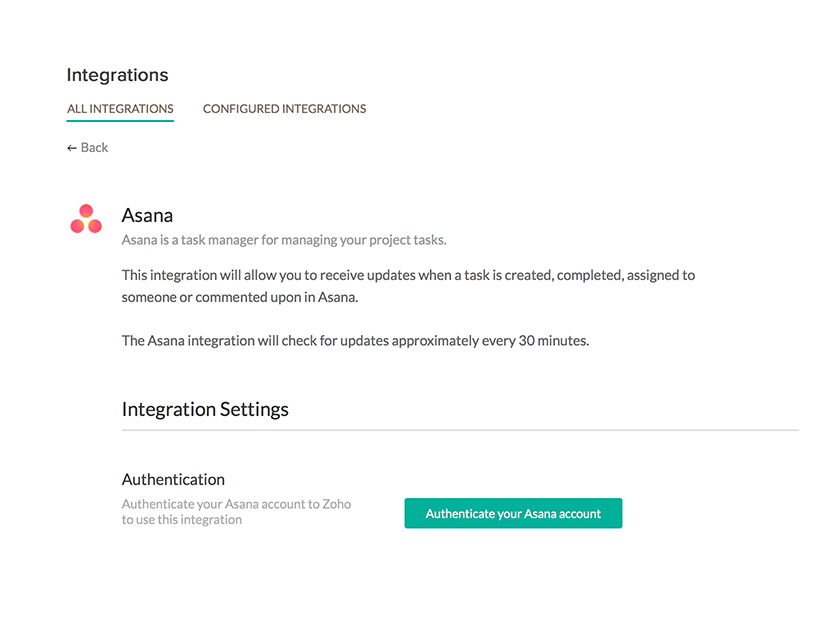Click the 'someone or commented upon in Asana' line

[240, 297]
